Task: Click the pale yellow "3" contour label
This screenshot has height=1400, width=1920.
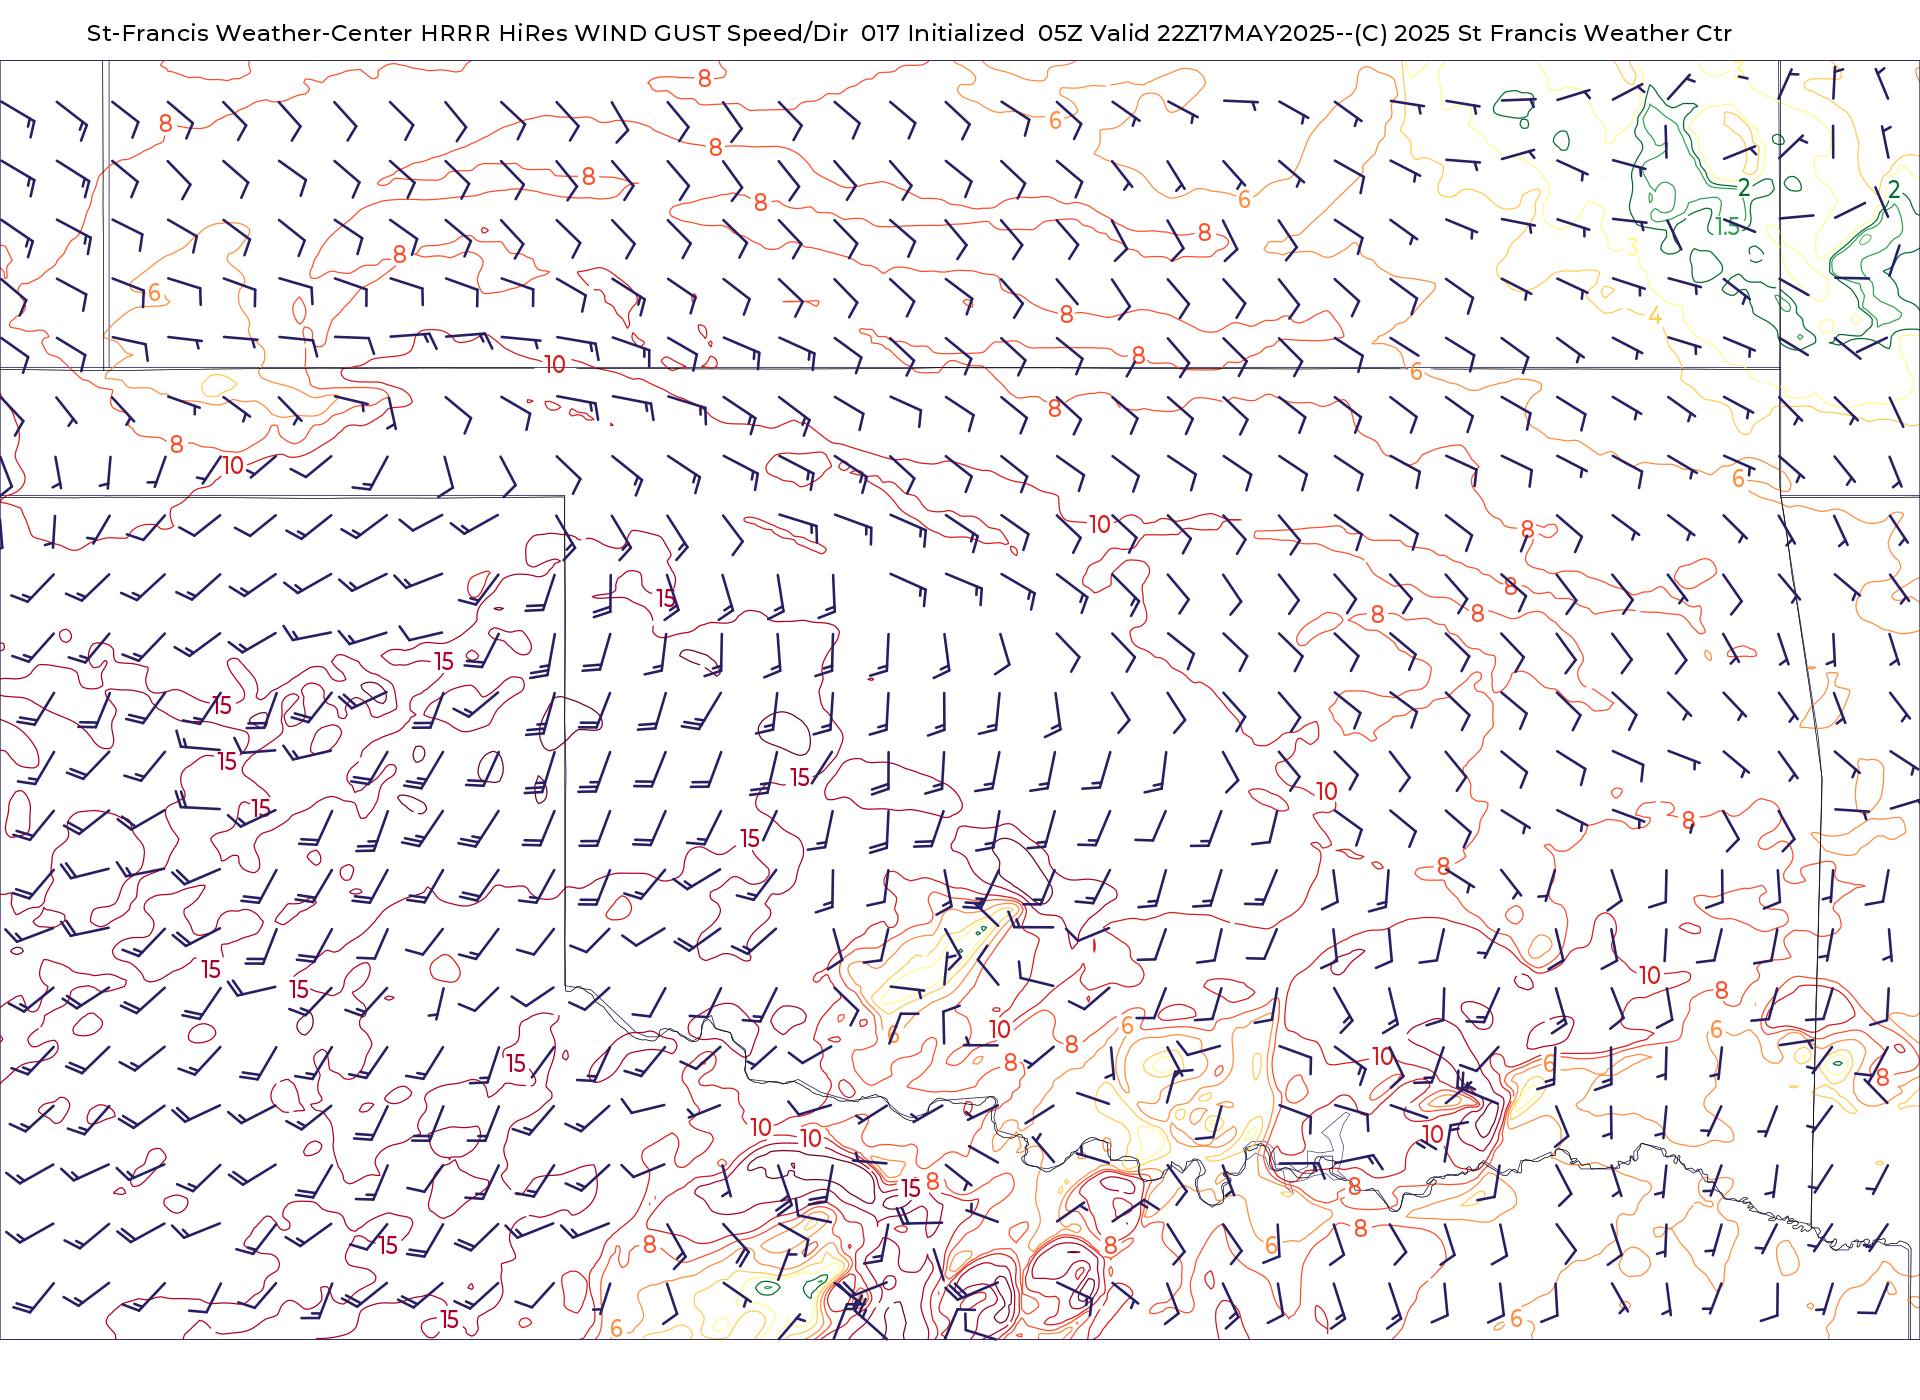Action: [x=1632, y=247]
